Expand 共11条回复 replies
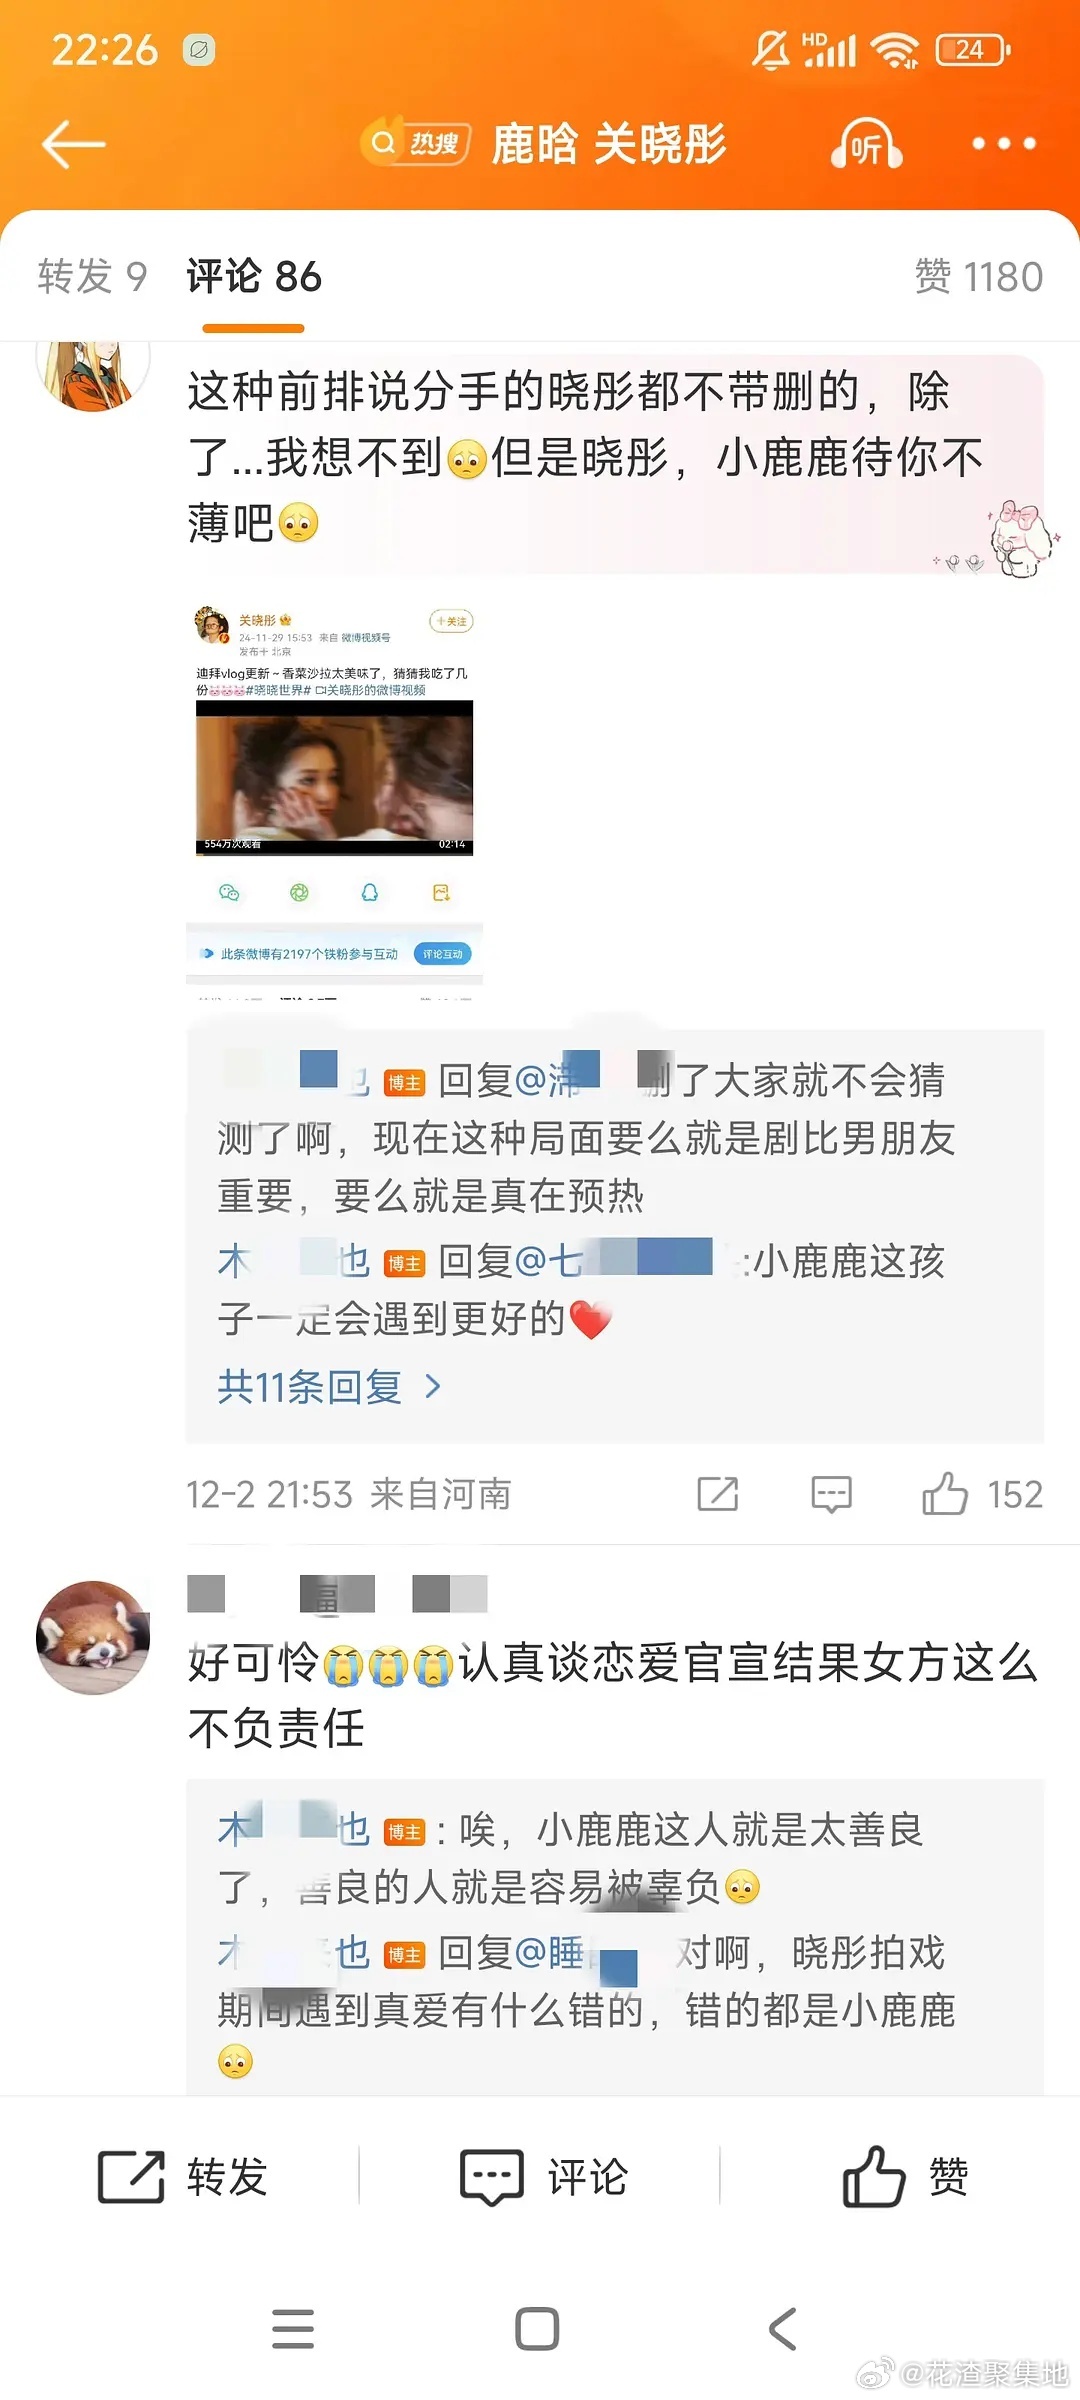 (x=329, y=1387)
